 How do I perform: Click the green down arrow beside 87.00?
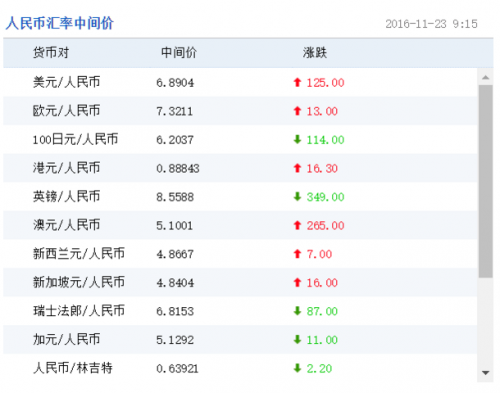[x=297, y=311]
